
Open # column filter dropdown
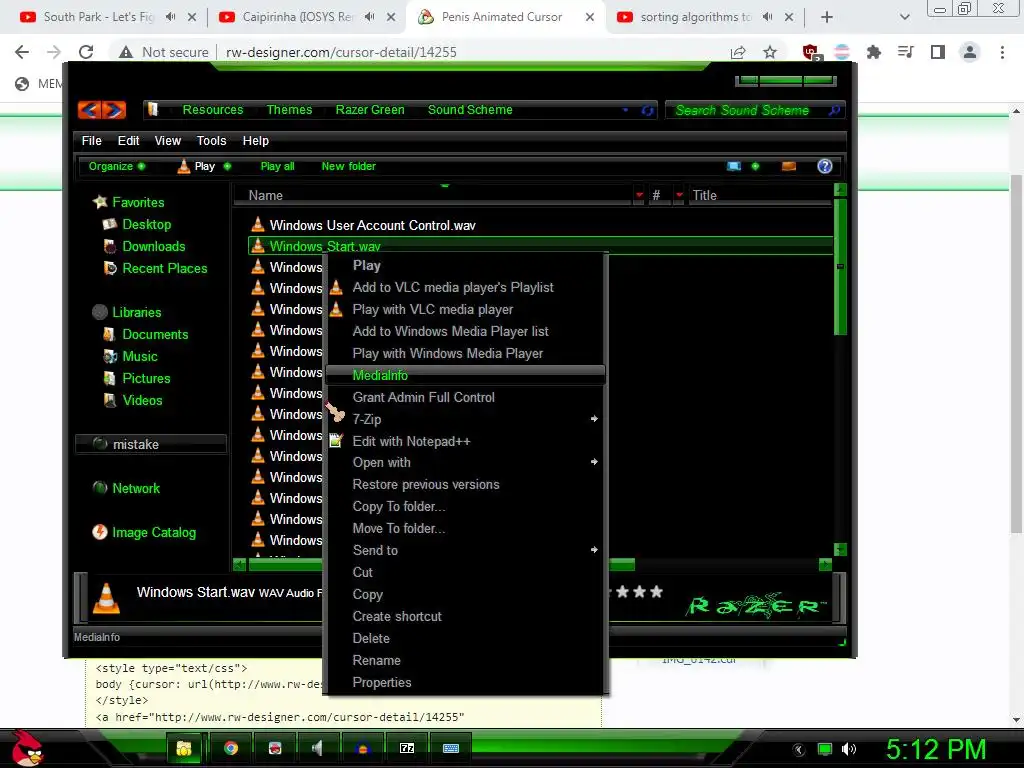[679, 195]
